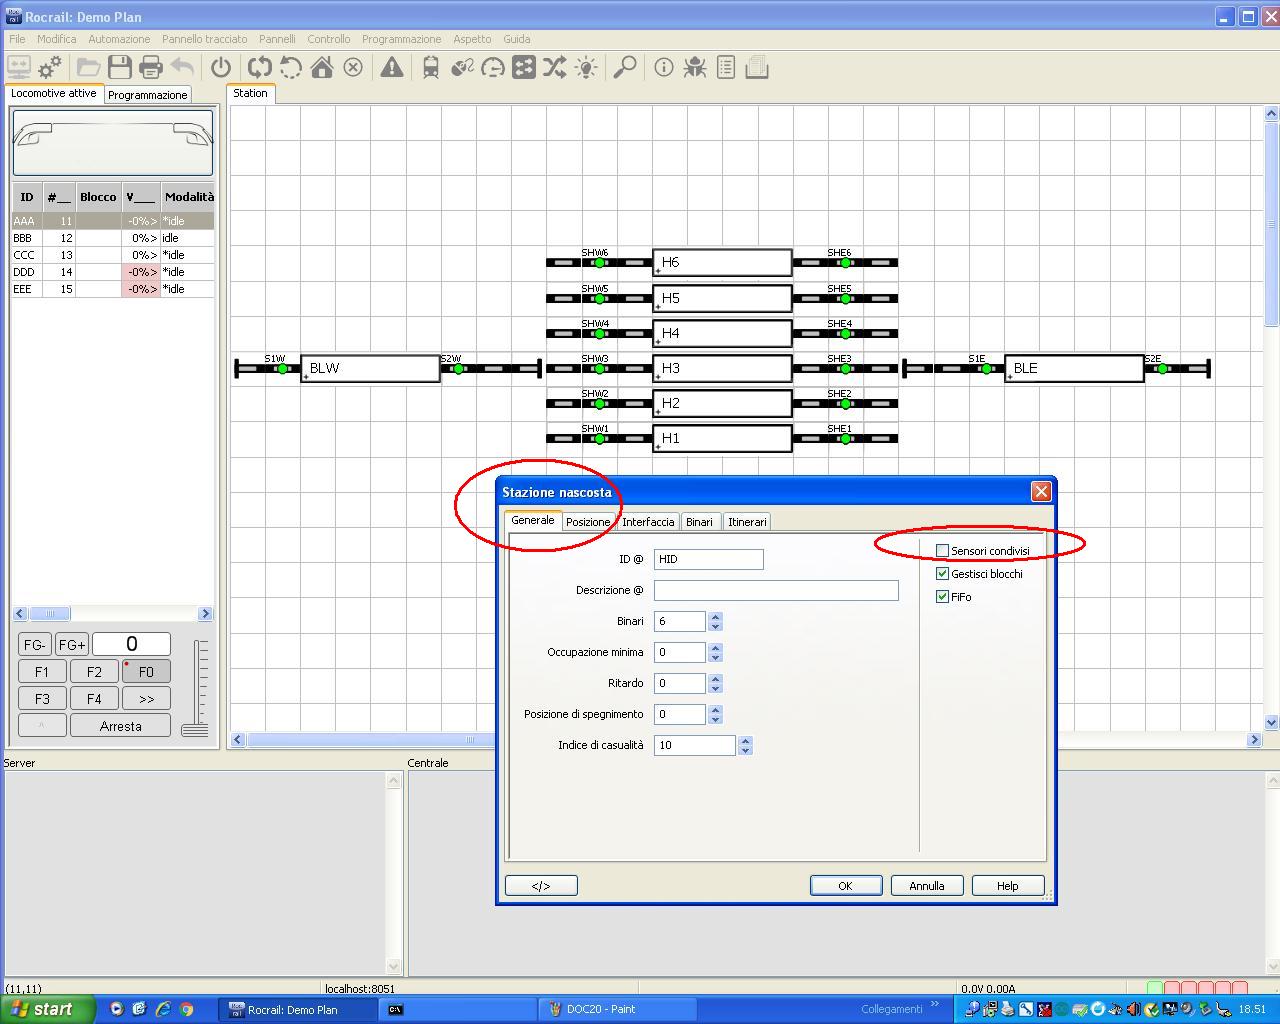
Task: Click the info circle icon
Action: 664,68
